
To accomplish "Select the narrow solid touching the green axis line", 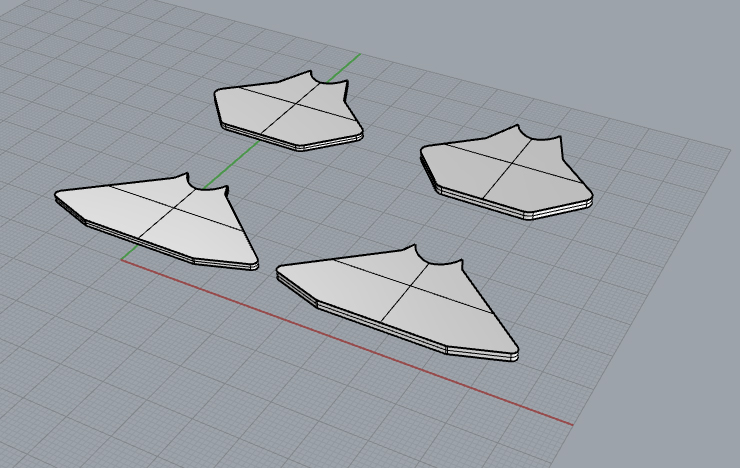I will (288, 113).
